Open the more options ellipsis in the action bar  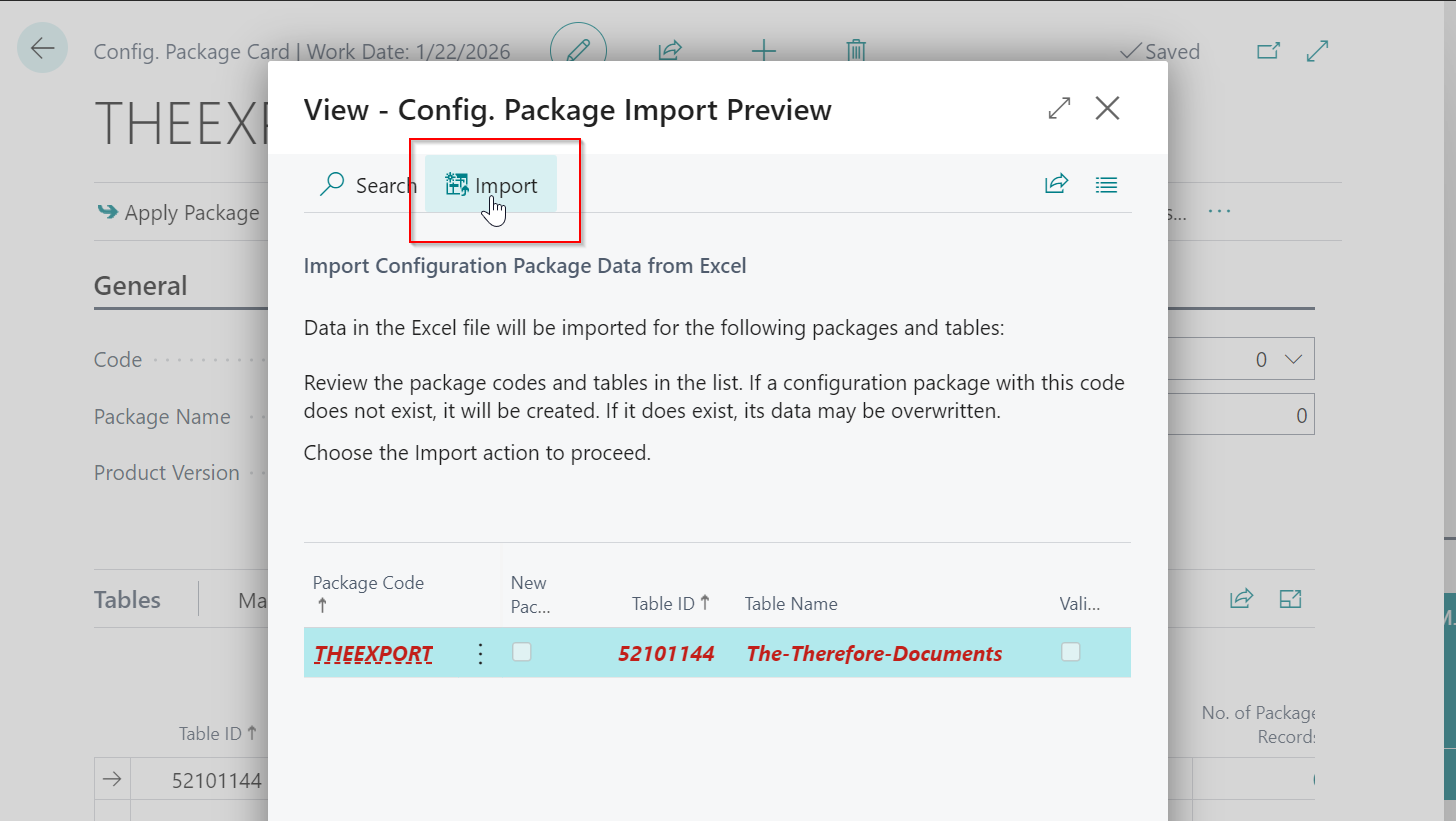click(1218, 212)
